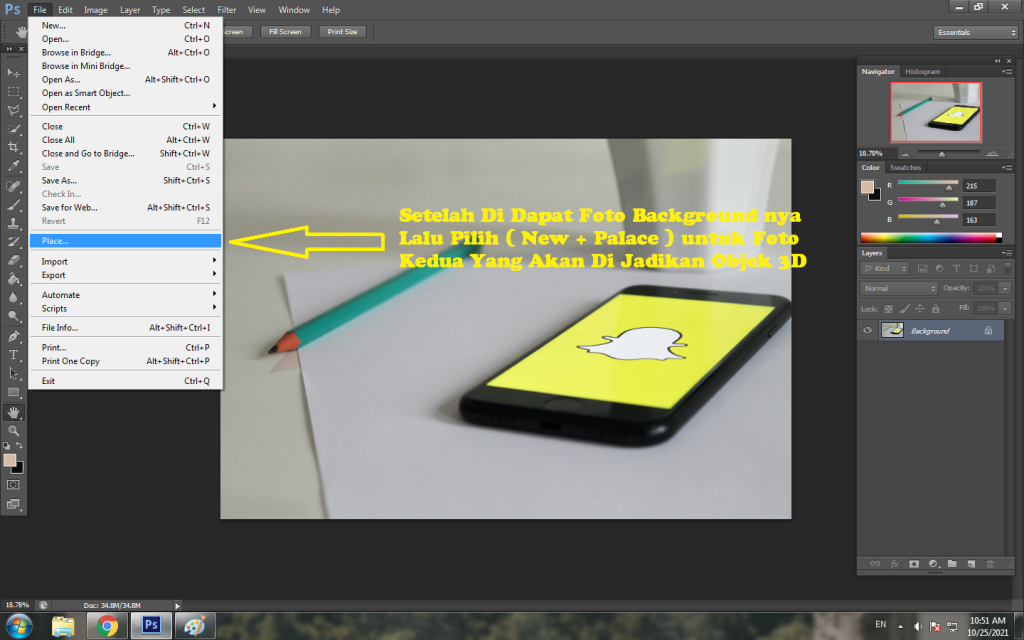Open the Filter menu
This screenshot has width=1024, height=640.
(226, 9)
